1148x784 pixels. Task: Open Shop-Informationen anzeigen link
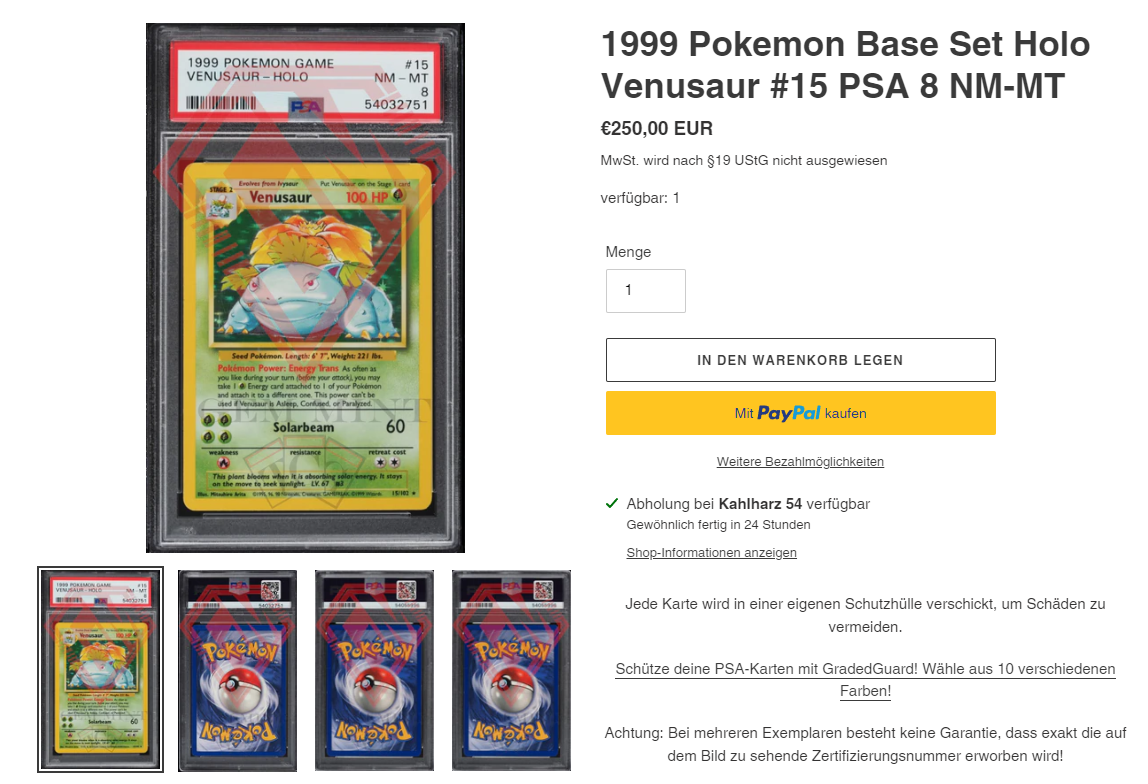tap(711, 553)
